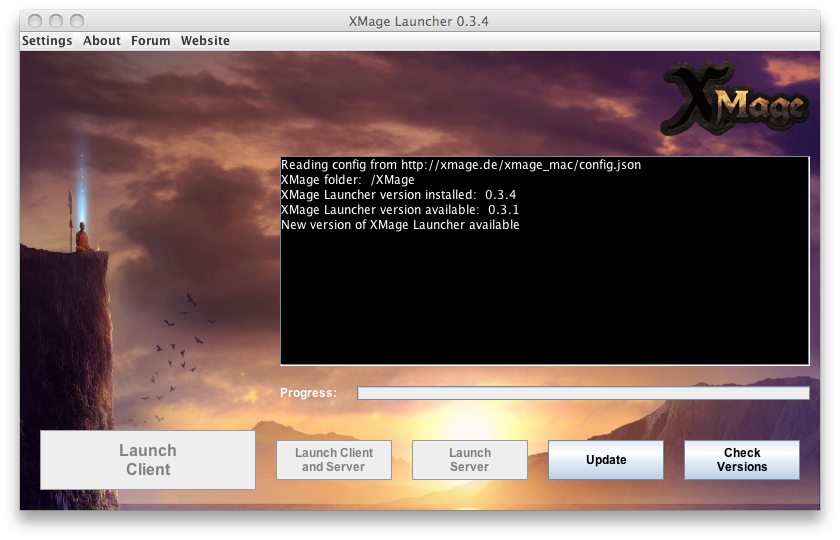Click the 'version installed: 0.3.4' log line
This screenshot has height=540, width=840.
399,195
